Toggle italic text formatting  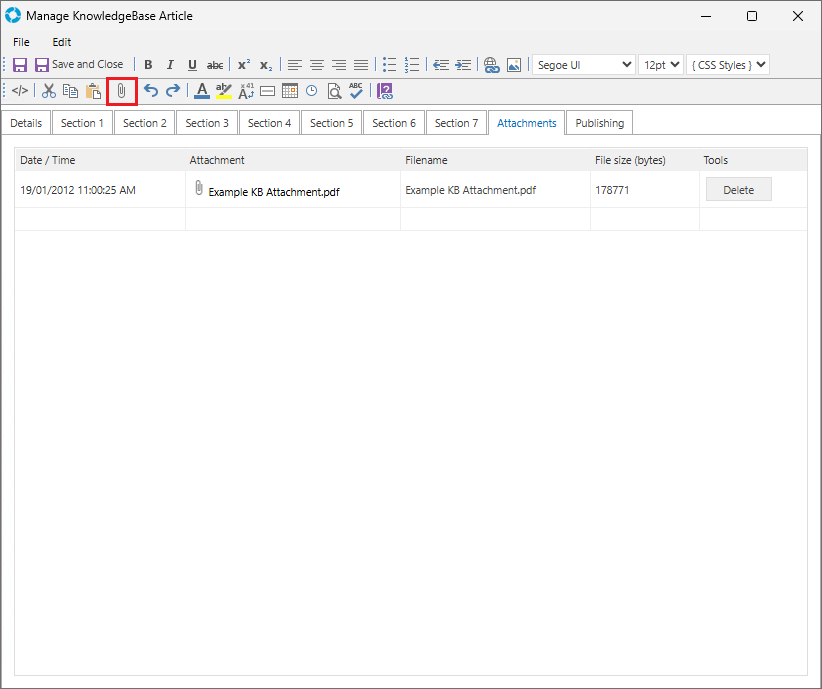[170, 65]
